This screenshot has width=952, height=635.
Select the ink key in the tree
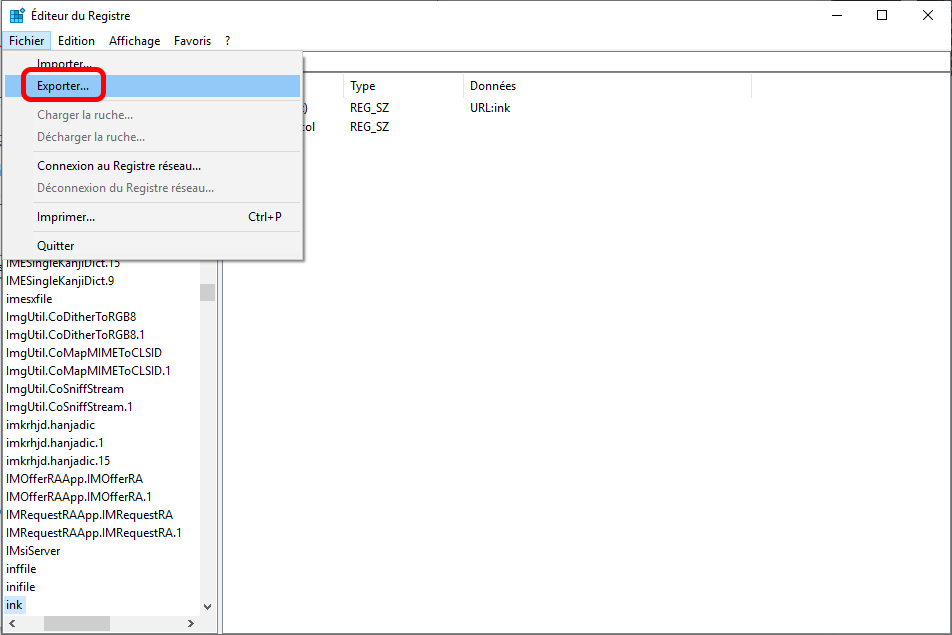pyautogui.click(x=14, y=605)
